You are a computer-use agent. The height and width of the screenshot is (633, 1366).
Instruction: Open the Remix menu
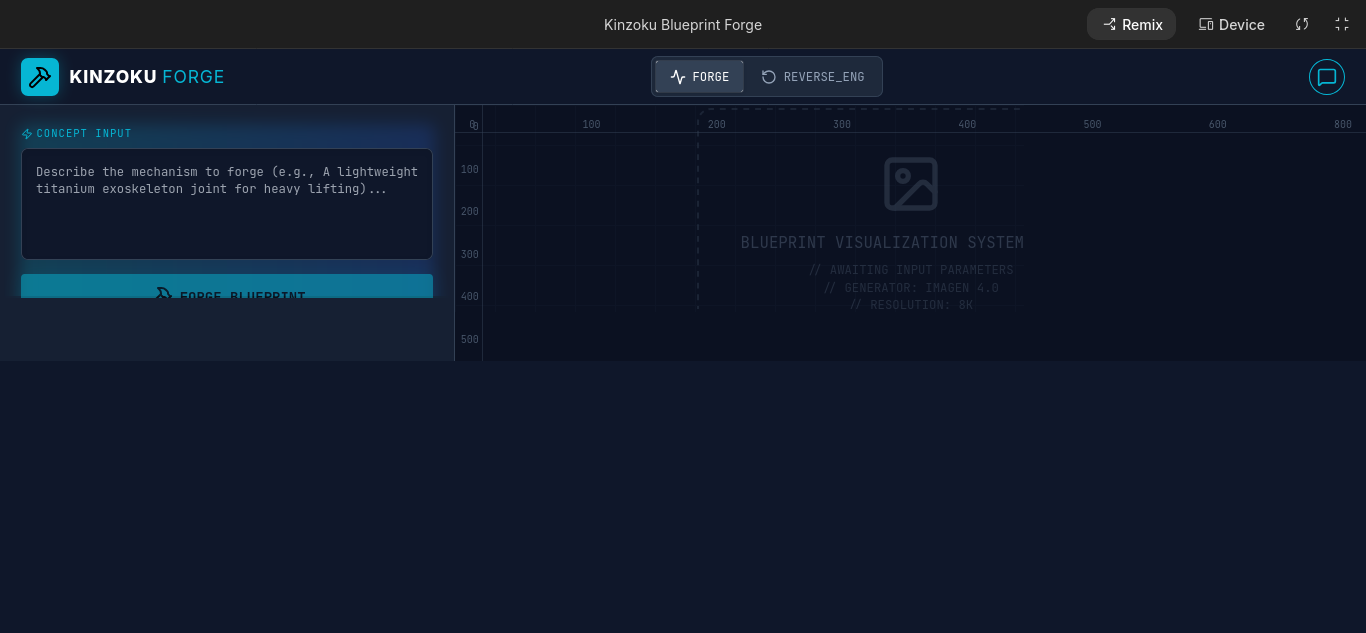[1131, 24]
